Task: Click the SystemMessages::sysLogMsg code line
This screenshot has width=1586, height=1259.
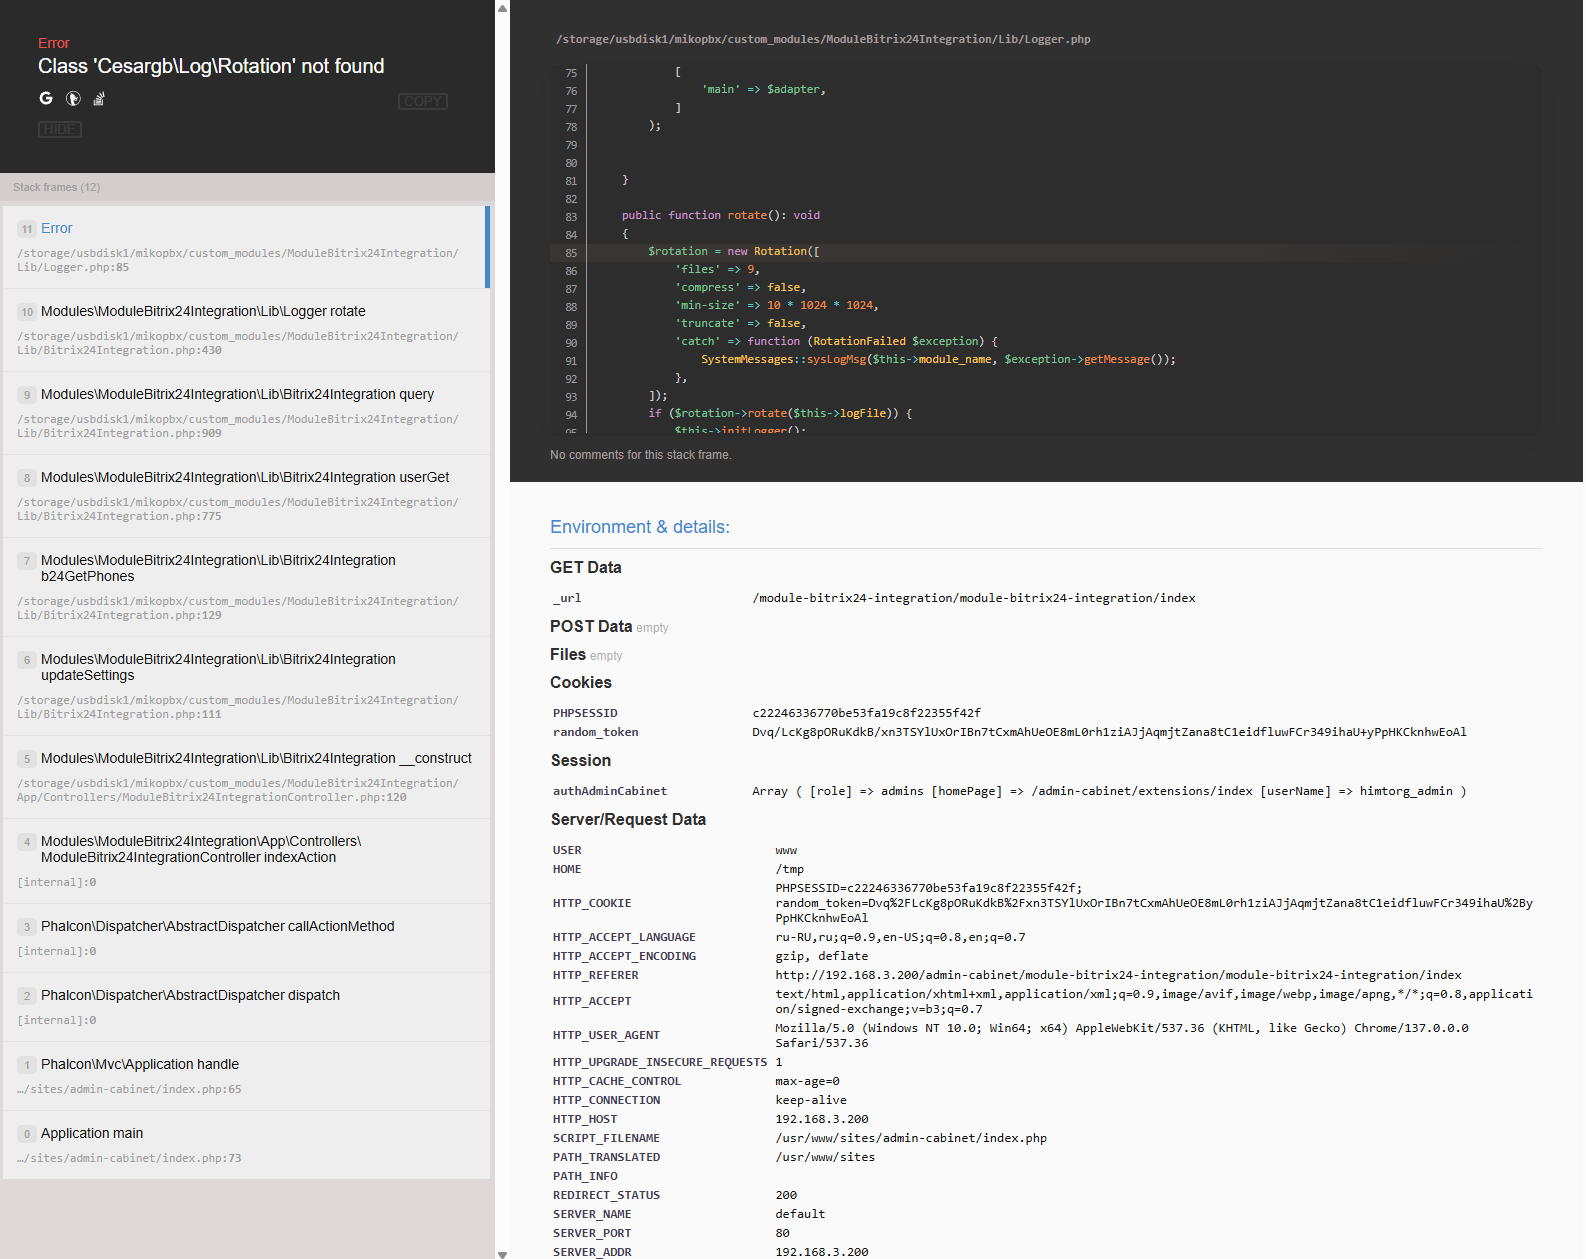Action: 938,360
